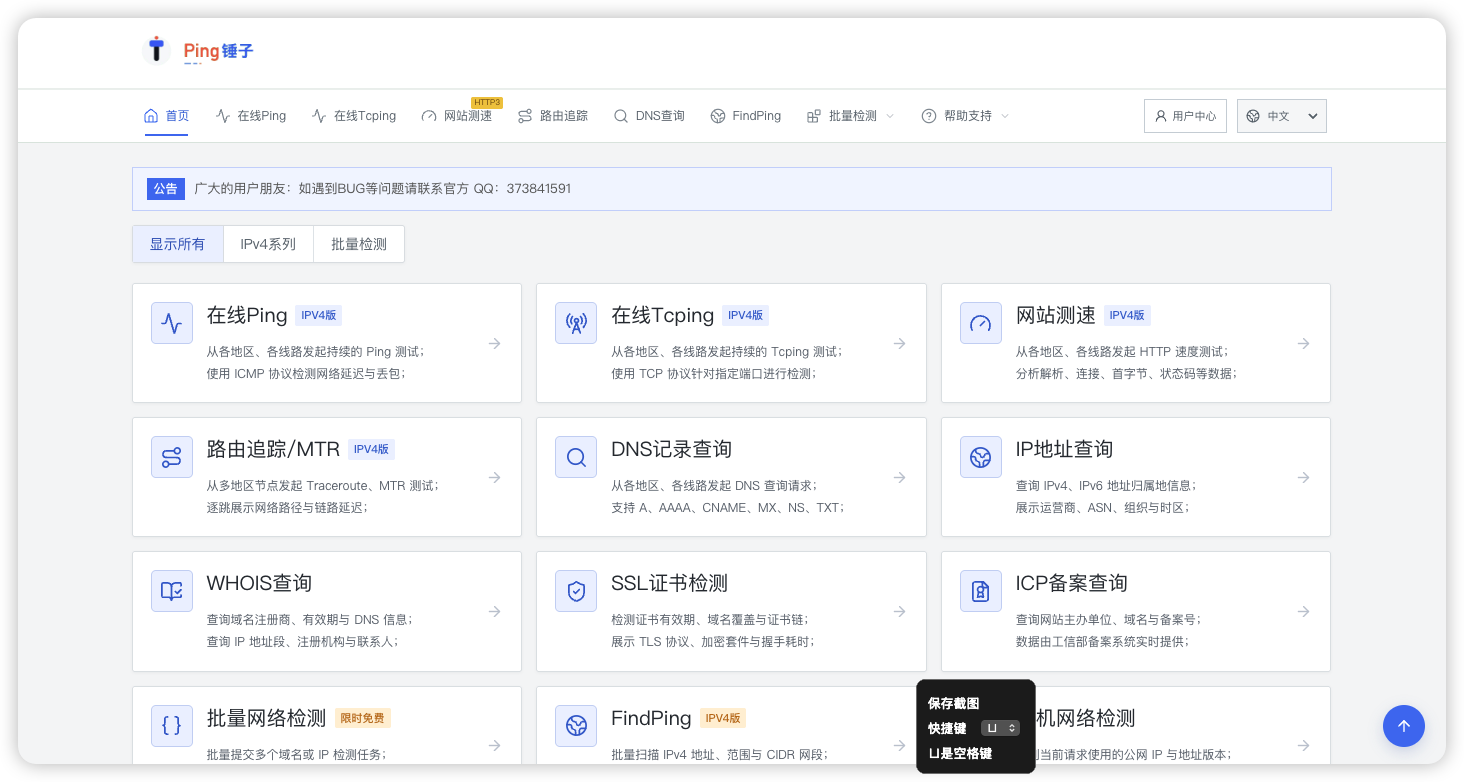Click the arrow on the 在线Ping card
Viewport: 1464px width, 782px height.
(x=495, y=343)
